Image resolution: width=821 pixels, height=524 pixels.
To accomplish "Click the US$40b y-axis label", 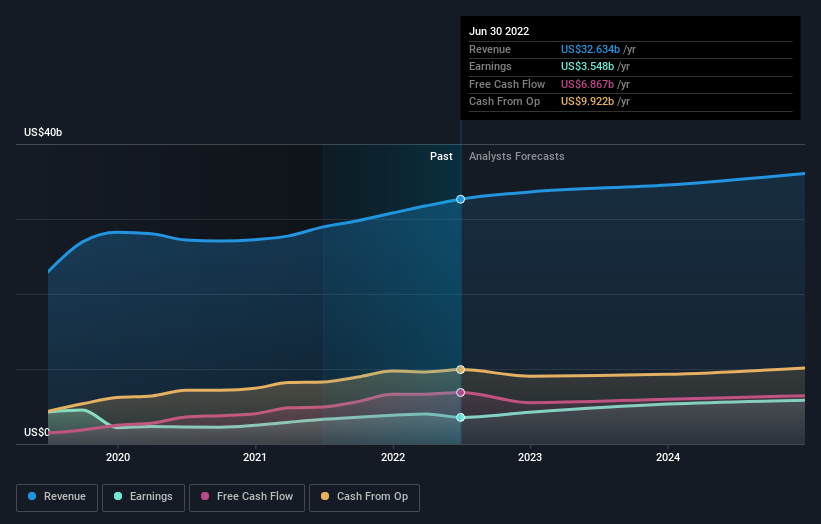I will pos(43,132).
